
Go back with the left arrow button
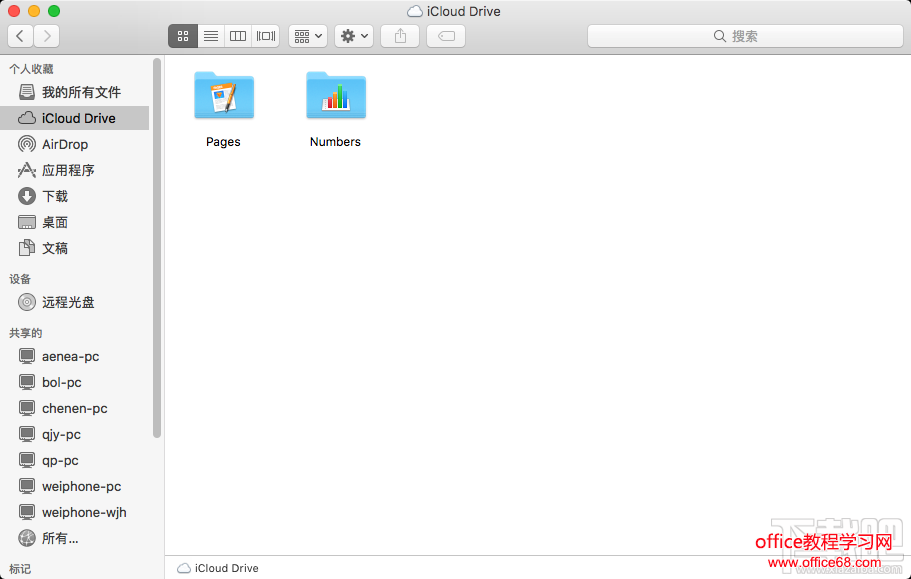click(x=20, y=36)
